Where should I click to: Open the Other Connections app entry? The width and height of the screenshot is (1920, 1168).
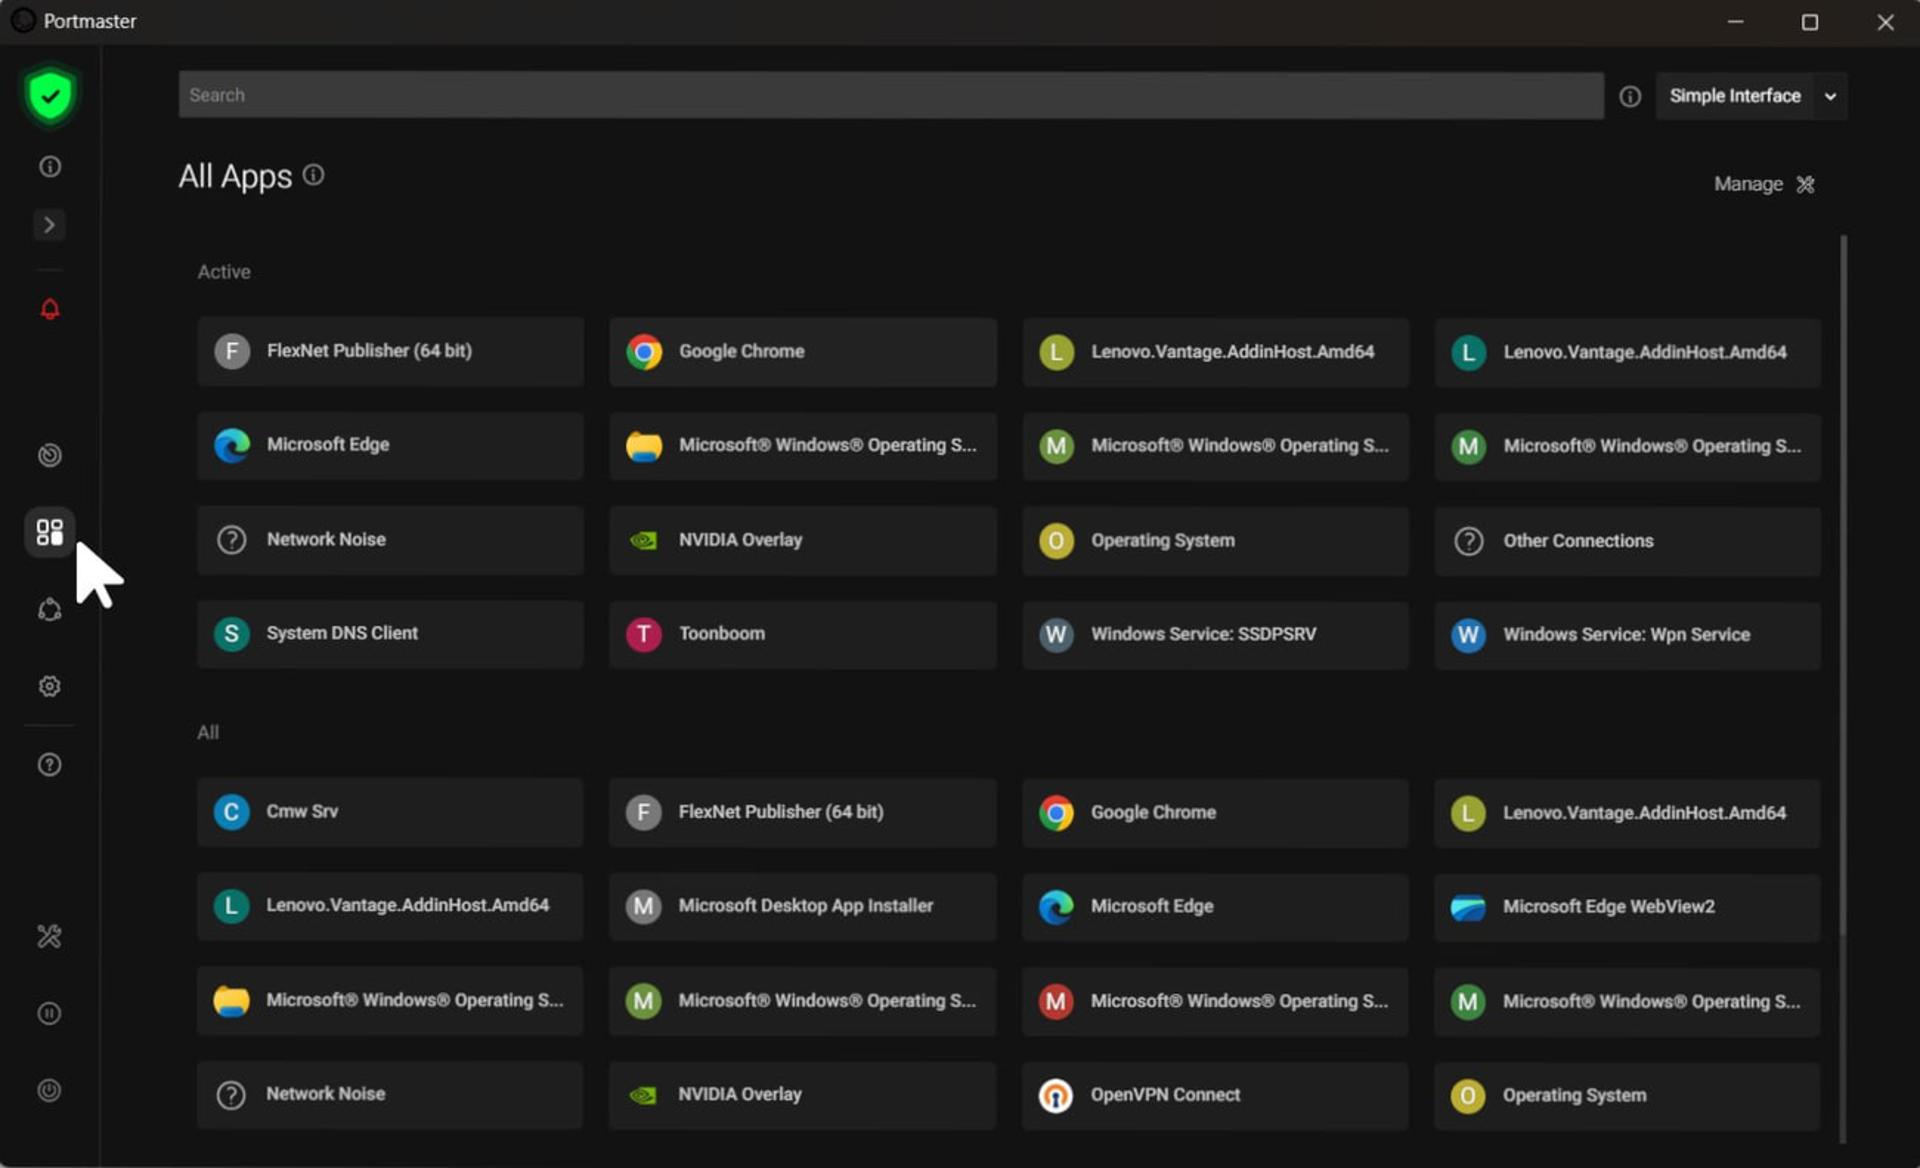[x=1627, y=541]
